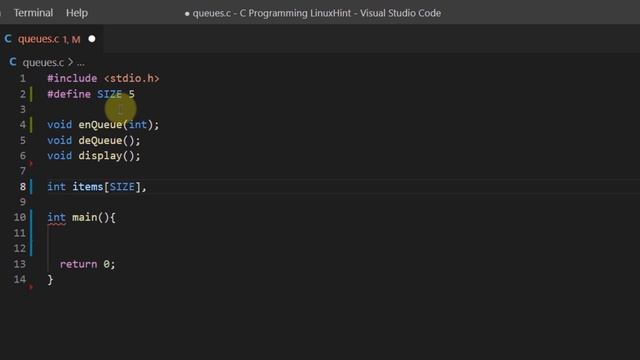Image resolution: width=640 pixels, height=360 pixels.
Task: Click 'items' in the array declaration
Action: click(88, 187)
